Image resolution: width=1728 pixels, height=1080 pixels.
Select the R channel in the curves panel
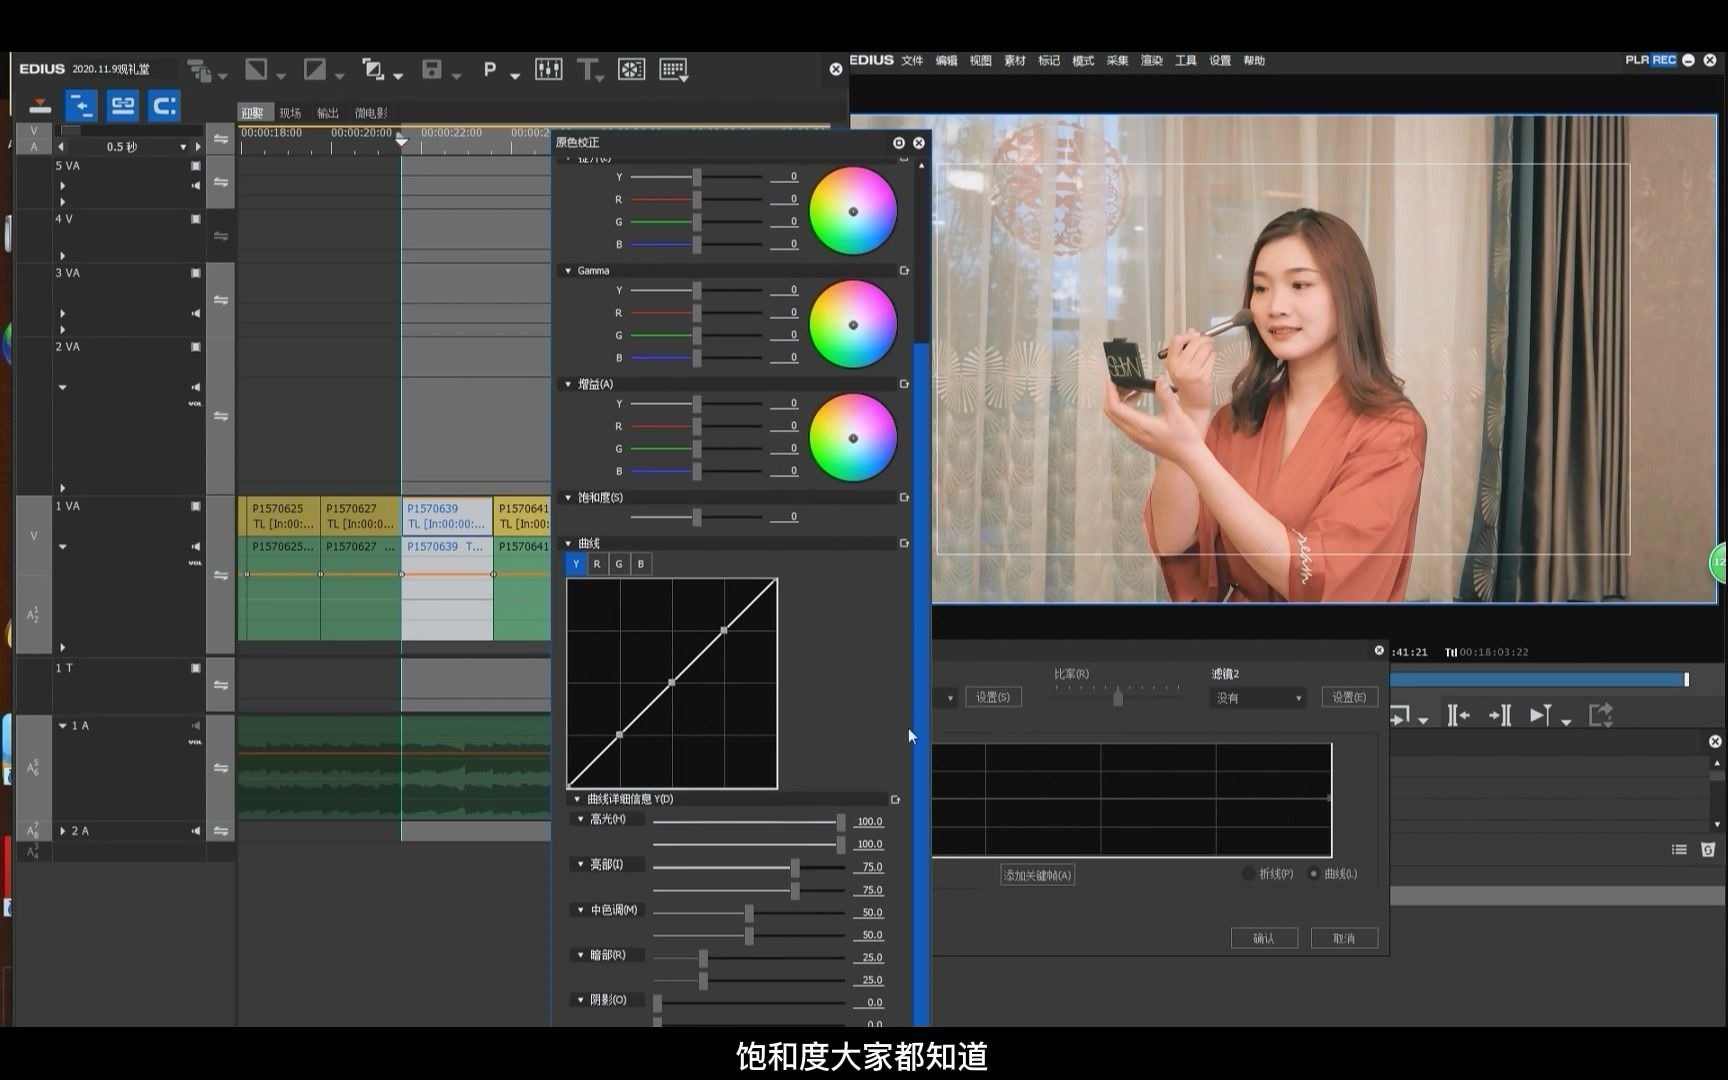click(597, 563)
